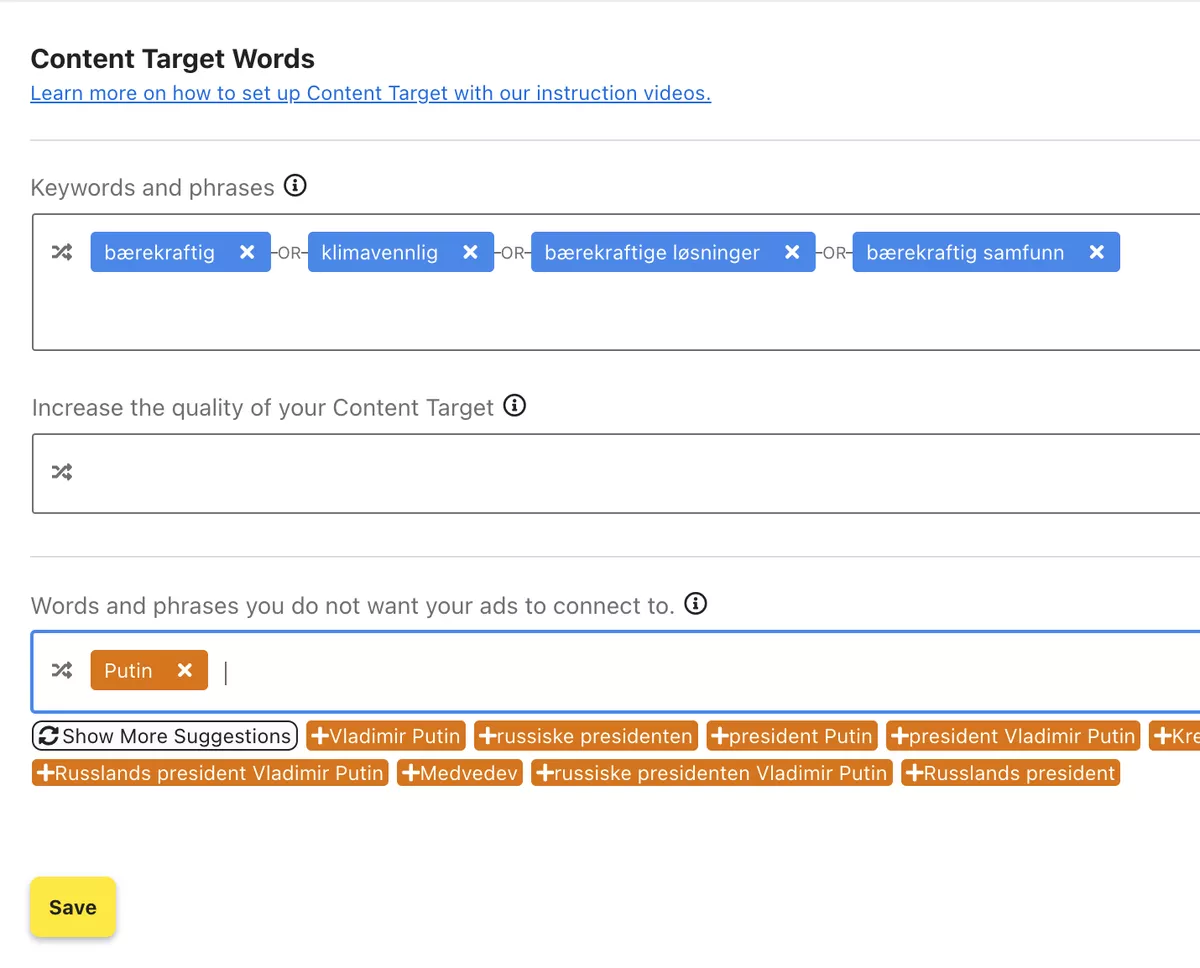
Task: Remove the Putin exclusion tag
Action: (x=185, y=670)
